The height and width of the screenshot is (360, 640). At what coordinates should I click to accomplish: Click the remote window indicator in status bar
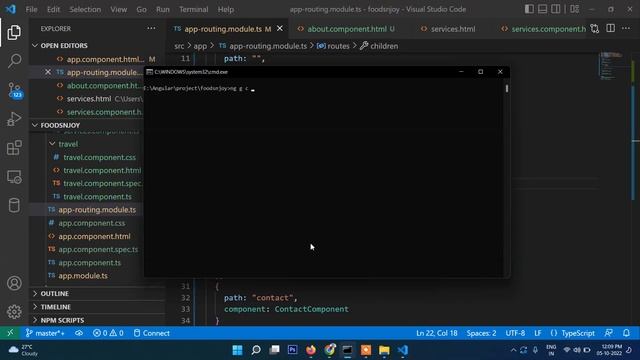click(10, 333)
